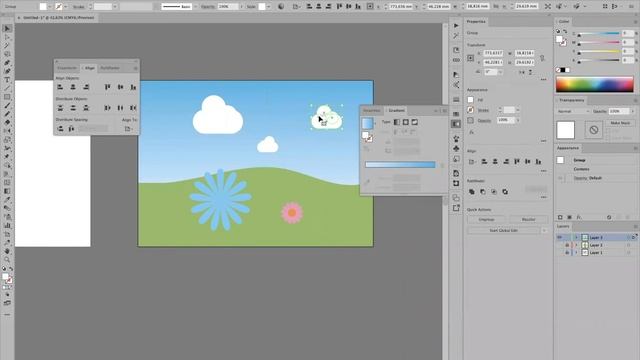
Task: Click the Make Mask button
Action: (x=620, y=123)
